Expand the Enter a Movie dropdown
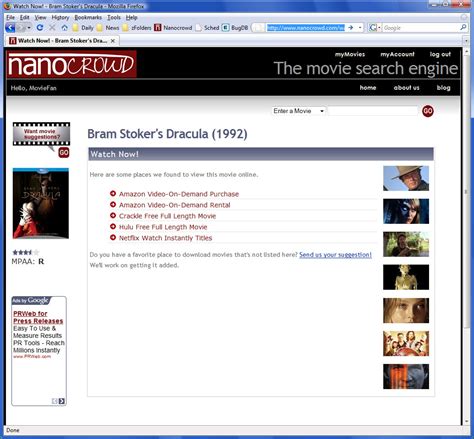Viewport: 474px width, 439px height. (299, 111)
